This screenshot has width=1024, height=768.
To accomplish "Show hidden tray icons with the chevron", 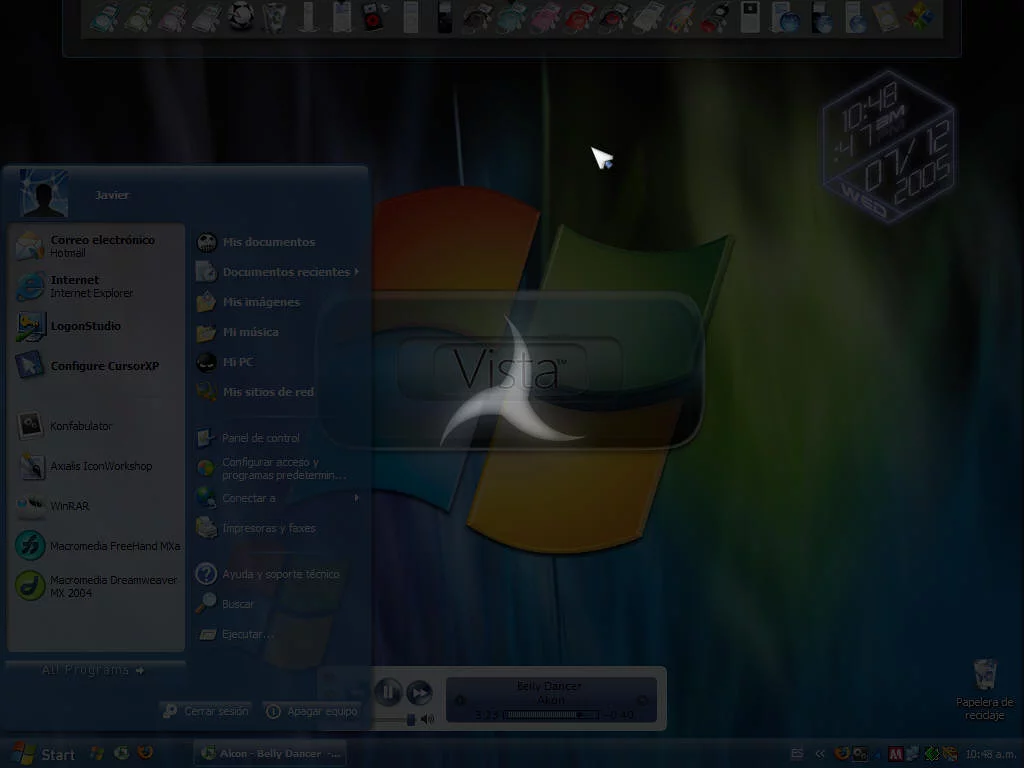I will coord(821,754).
